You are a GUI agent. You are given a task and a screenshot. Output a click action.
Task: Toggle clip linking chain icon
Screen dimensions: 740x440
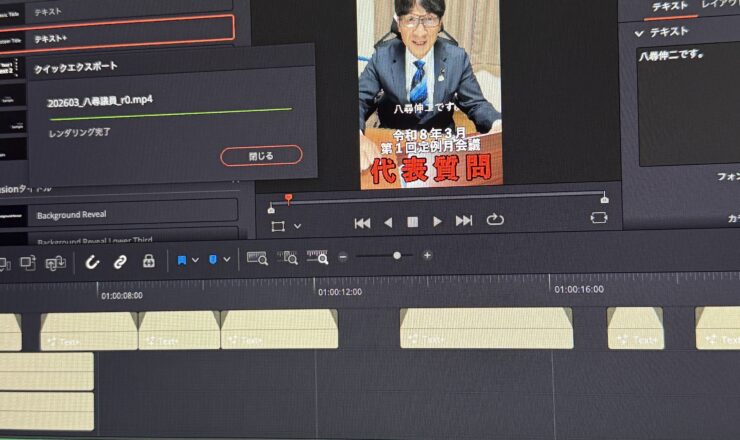pos(119,261)
